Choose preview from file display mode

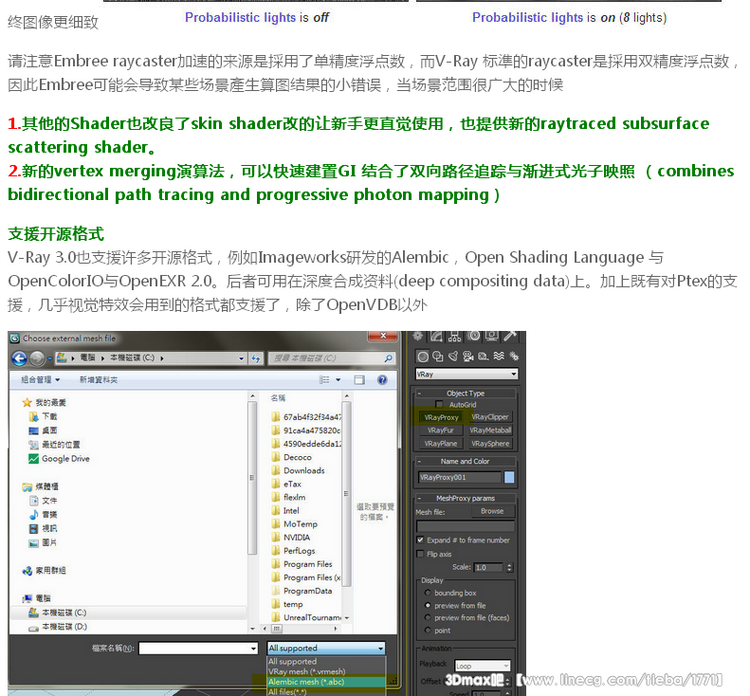coord(428,605)
